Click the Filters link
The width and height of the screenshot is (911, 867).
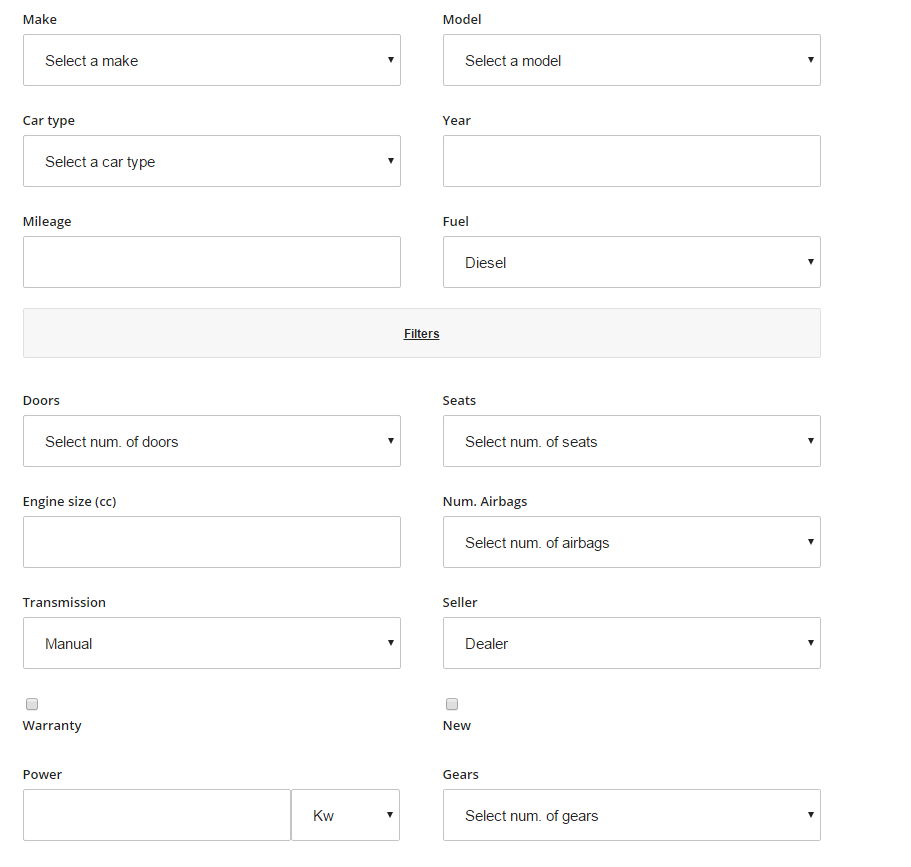421,334
